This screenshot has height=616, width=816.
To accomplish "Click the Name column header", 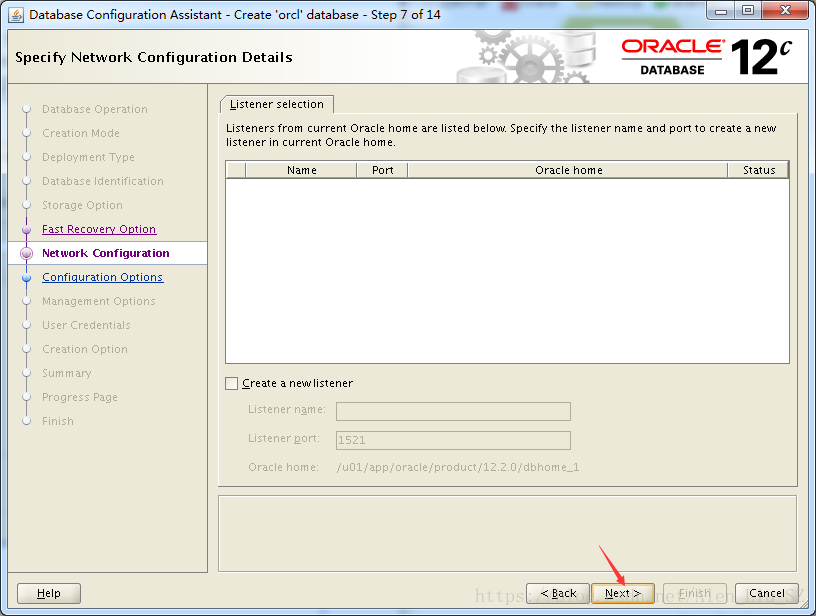I will pyautogui.click(x=301, y=170).
